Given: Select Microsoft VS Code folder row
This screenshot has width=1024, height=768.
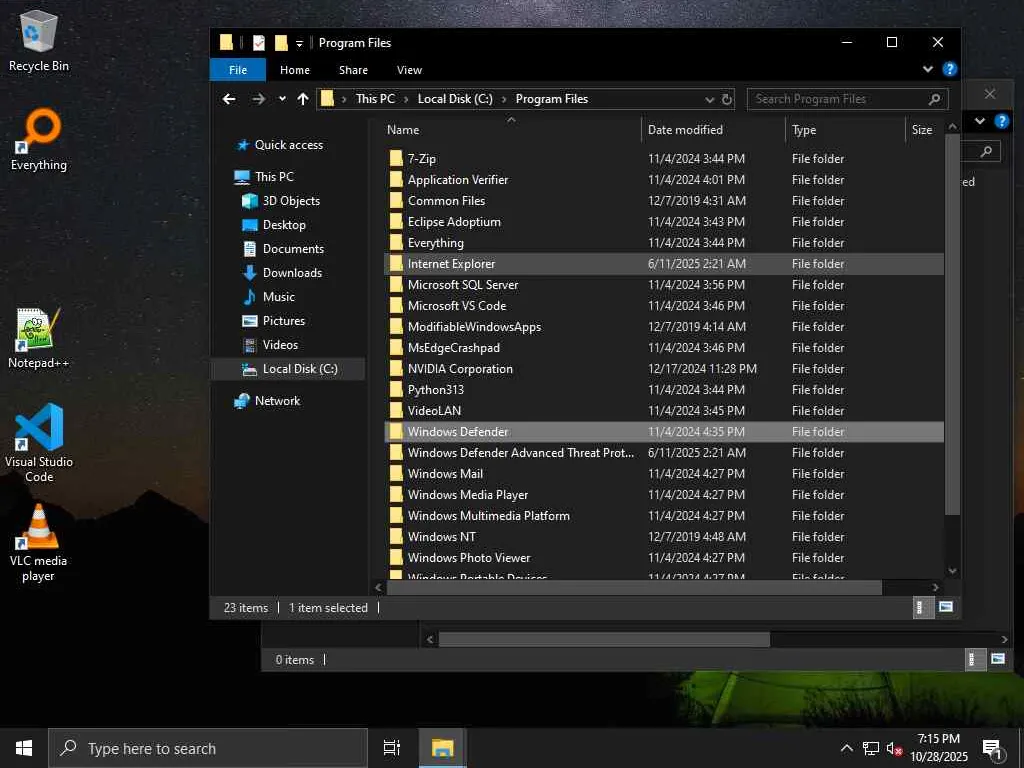Looking at the screenshot, I should click(665, 306).
